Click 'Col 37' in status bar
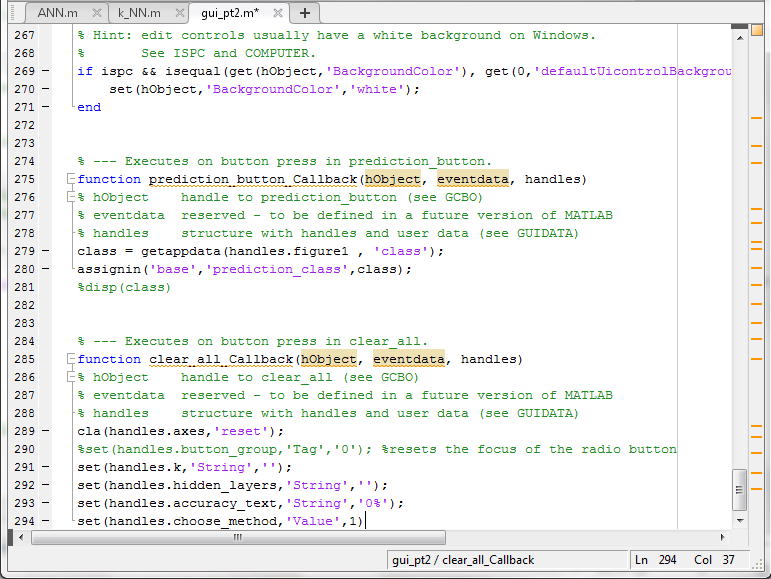 coord(714,560)
